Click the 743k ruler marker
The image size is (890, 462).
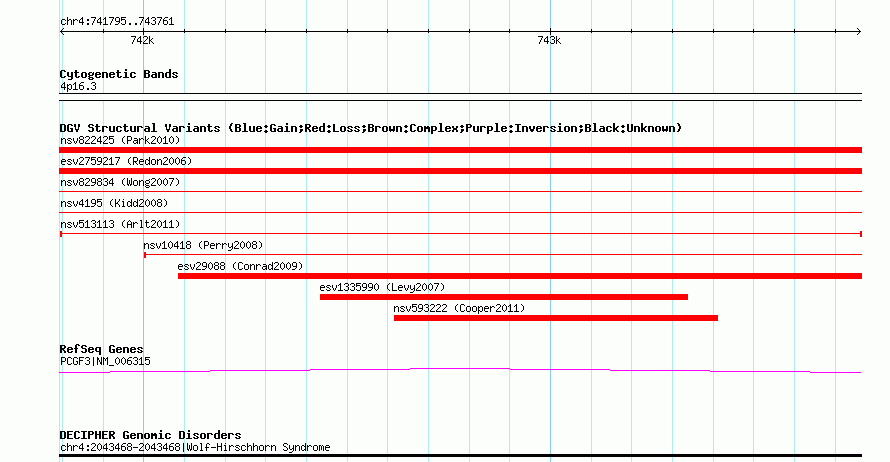click(549, 40)
